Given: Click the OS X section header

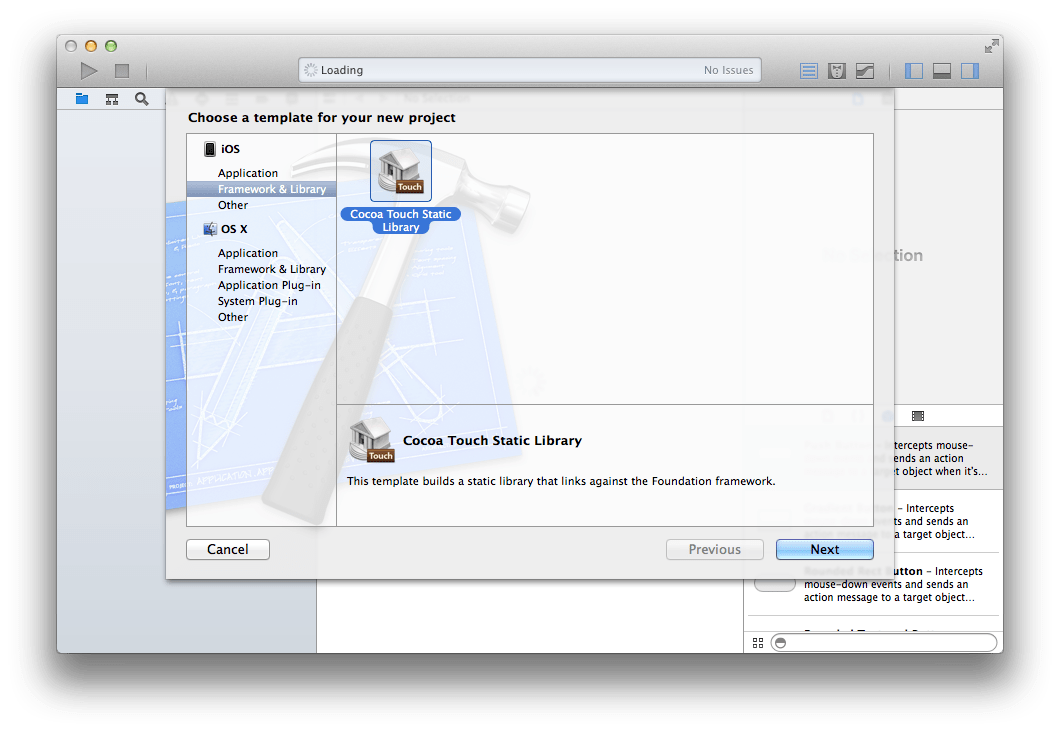Looking at the screenshot, I should [226, 229].
